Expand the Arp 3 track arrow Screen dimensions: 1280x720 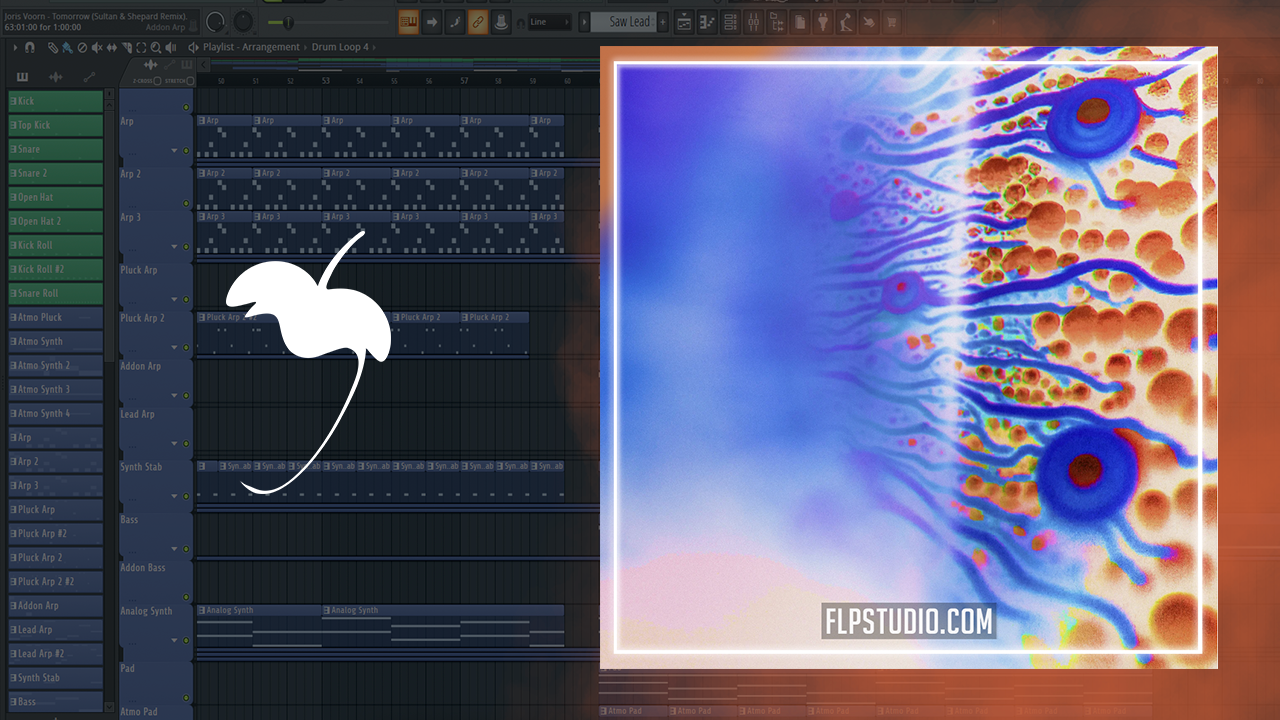pos(174,247)
